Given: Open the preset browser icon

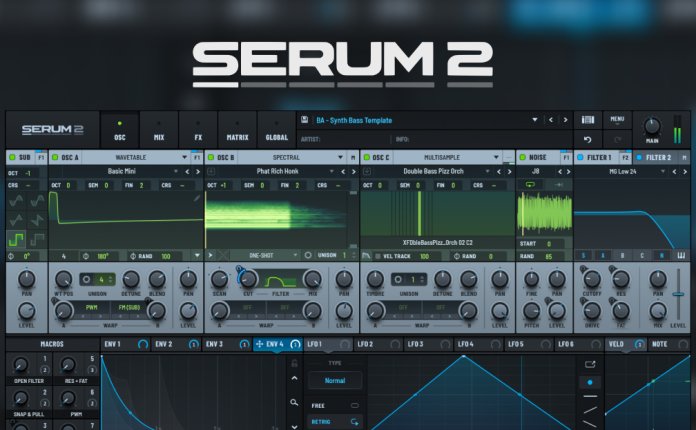Looking at the screenshot, I should click(x=588, y=120).
